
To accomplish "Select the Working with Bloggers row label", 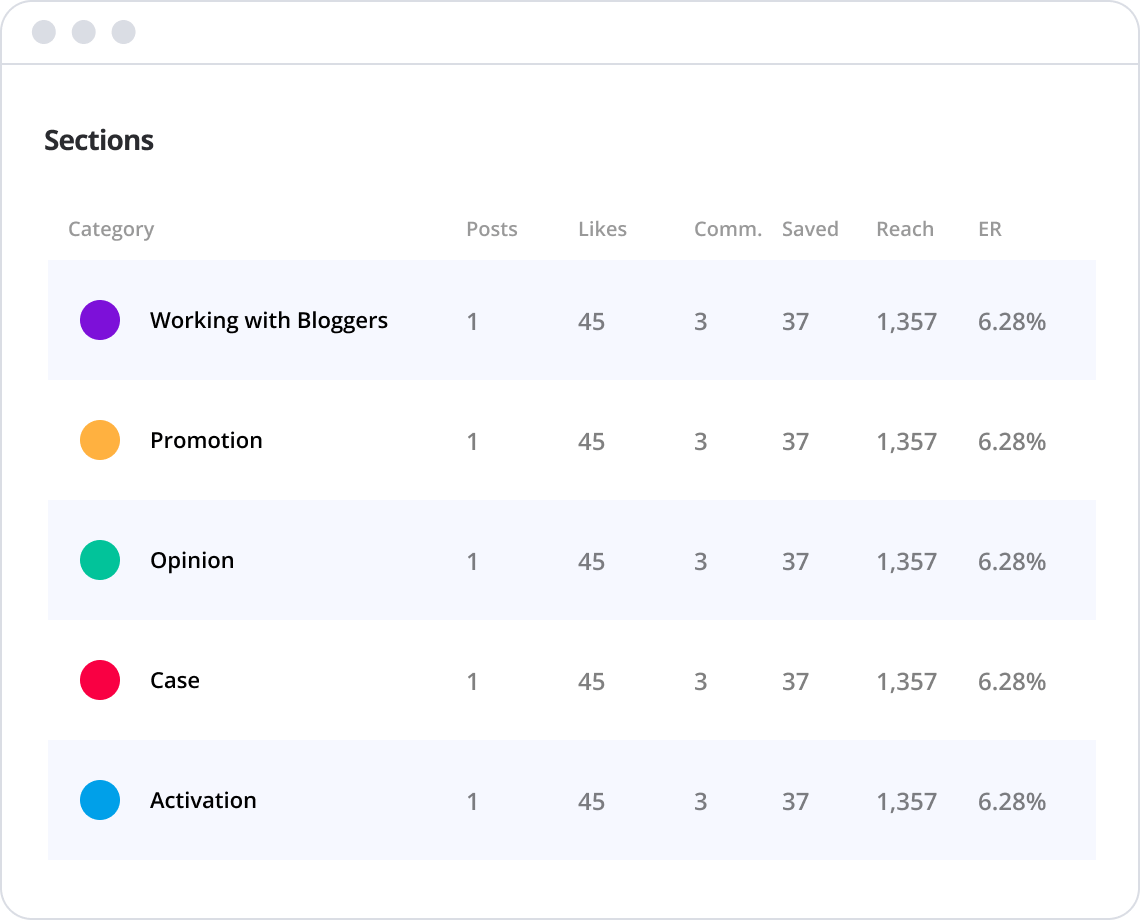I will click(268, 321).
